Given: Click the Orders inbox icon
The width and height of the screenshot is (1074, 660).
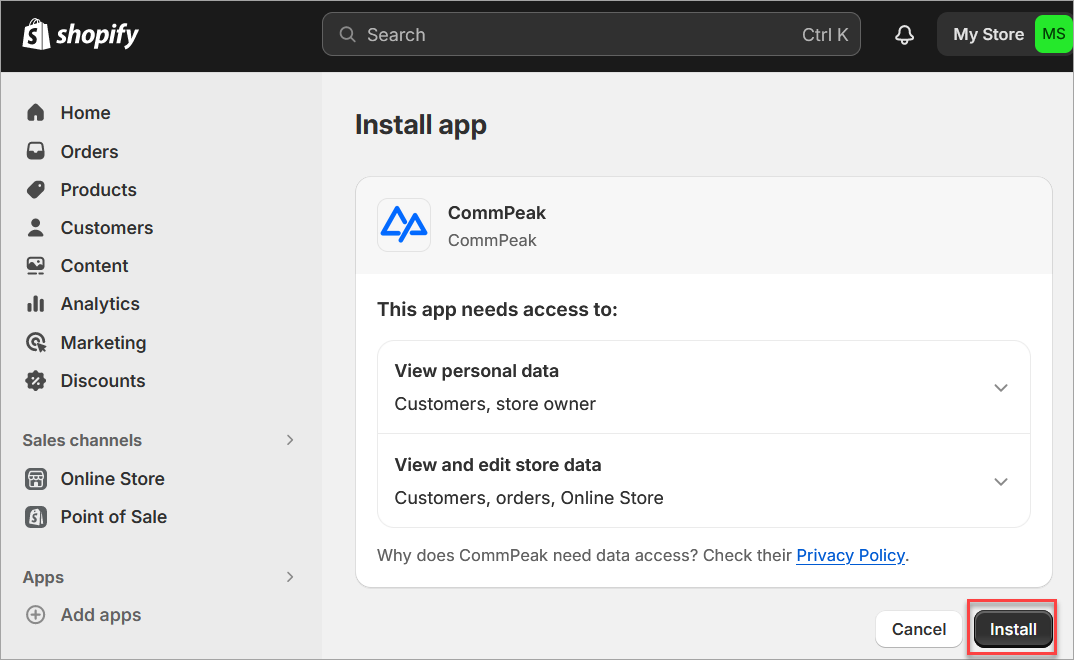Looking at the screenshot, I should (x=36, y=151).
